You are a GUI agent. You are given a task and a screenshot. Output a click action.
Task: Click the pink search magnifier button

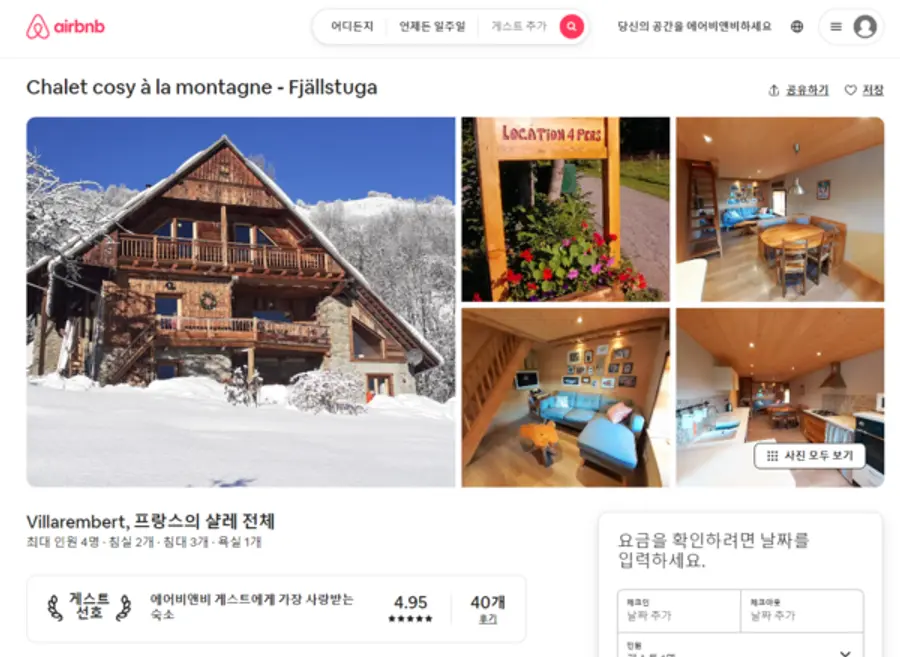point(572,26)
